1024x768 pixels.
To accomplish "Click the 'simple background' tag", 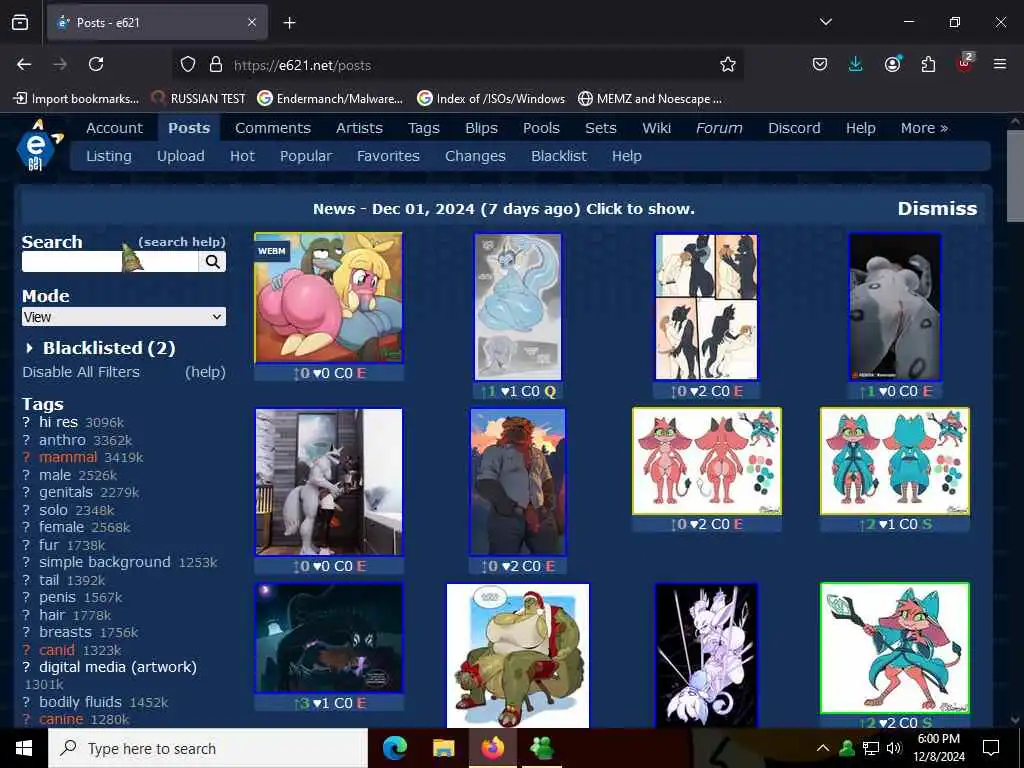I will click(x=104, y=562).
